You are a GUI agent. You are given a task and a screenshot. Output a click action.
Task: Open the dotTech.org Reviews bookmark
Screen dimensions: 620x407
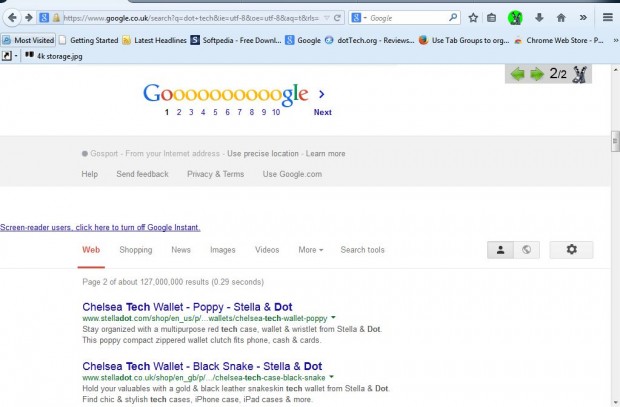[370, 40]
